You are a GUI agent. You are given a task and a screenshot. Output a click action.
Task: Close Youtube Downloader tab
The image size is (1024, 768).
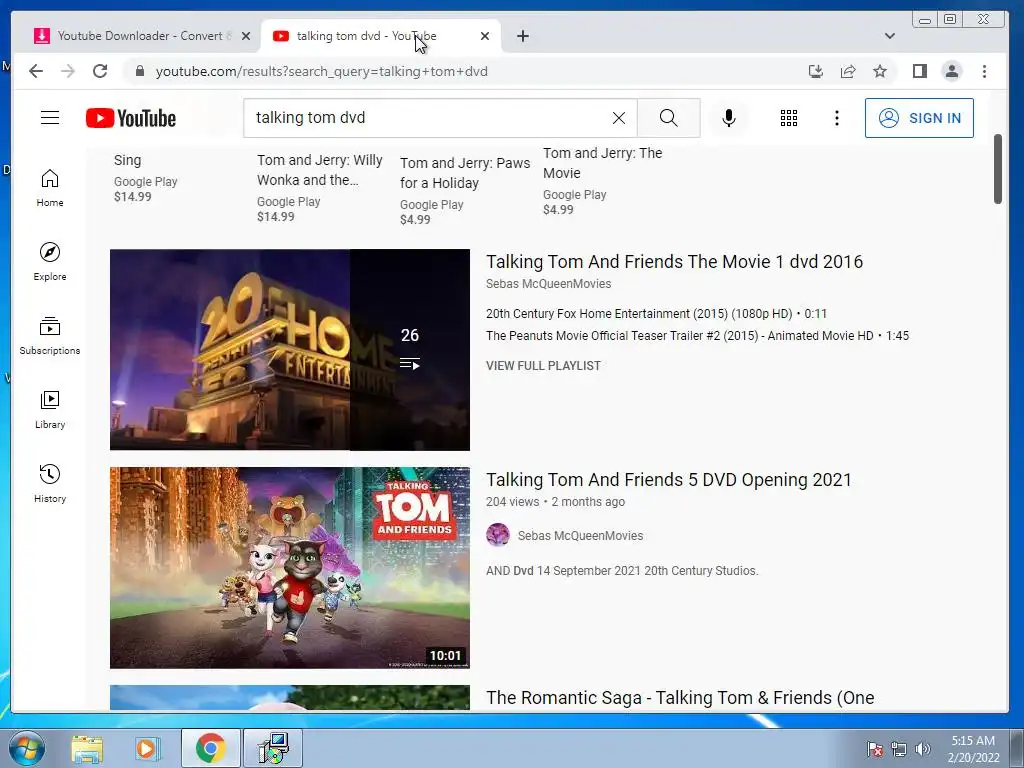[x=246, y=36]
